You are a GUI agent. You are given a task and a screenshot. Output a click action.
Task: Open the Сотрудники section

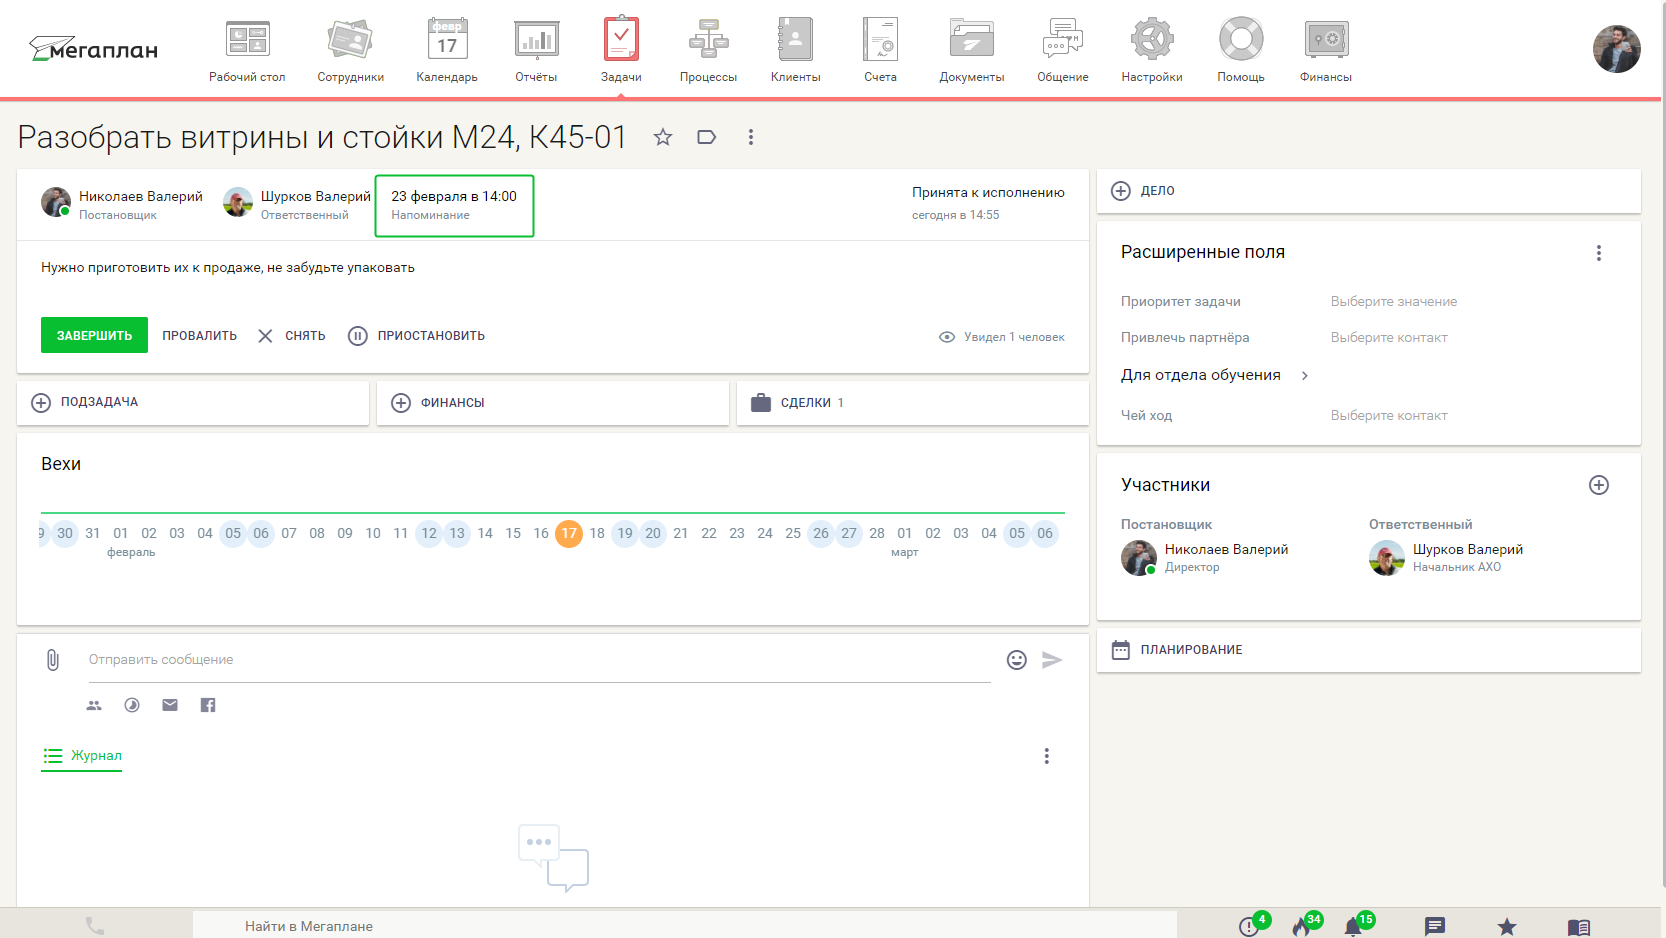(x=350, y=50)
